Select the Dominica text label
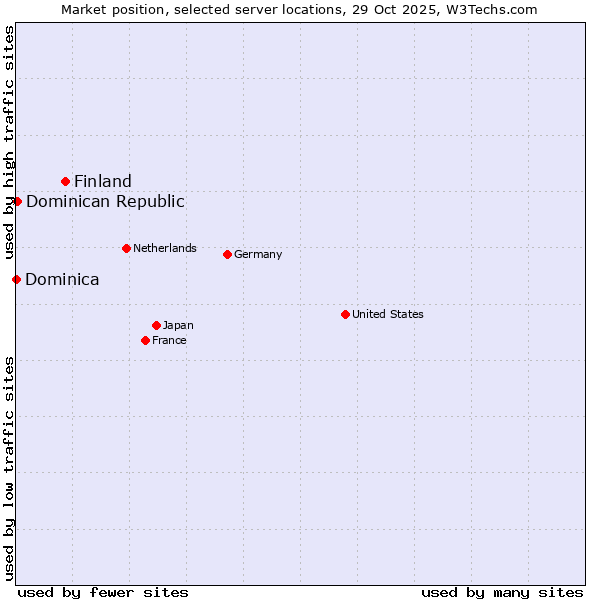 [62, 279]
